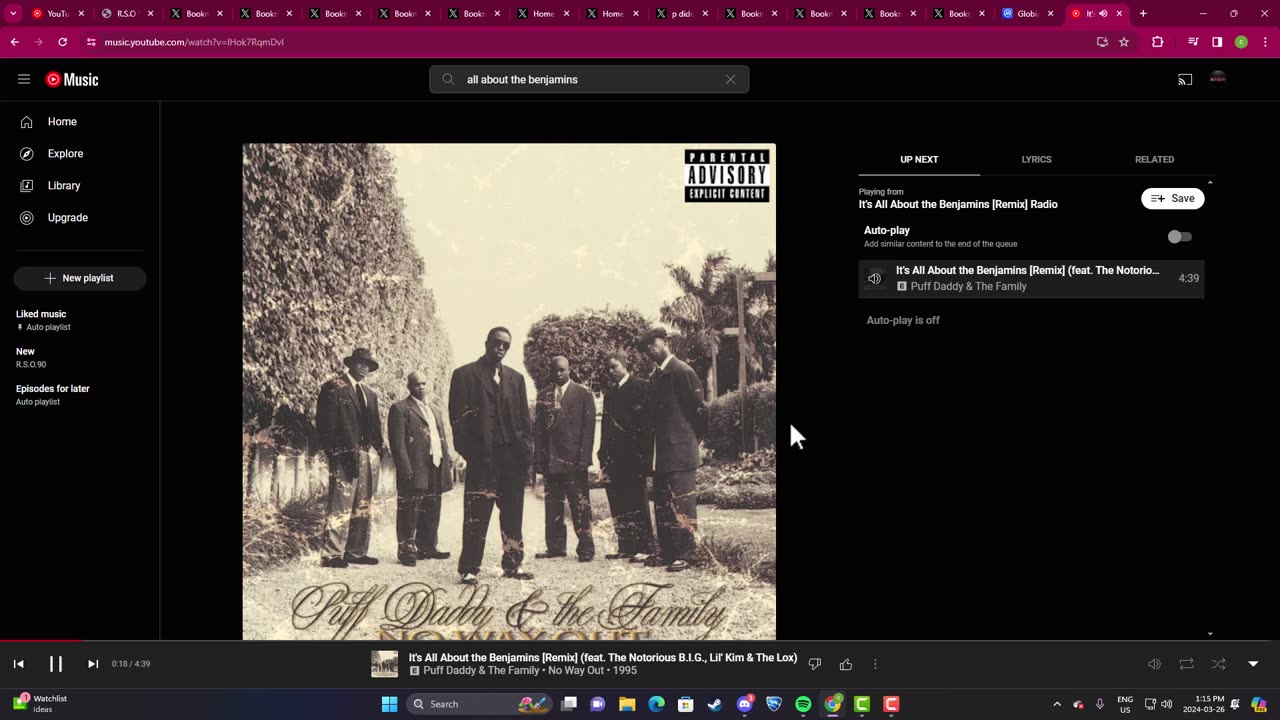Open the playlist named New
The width and height of the screenshot is (1280, 720).
(x=31, y=357)
